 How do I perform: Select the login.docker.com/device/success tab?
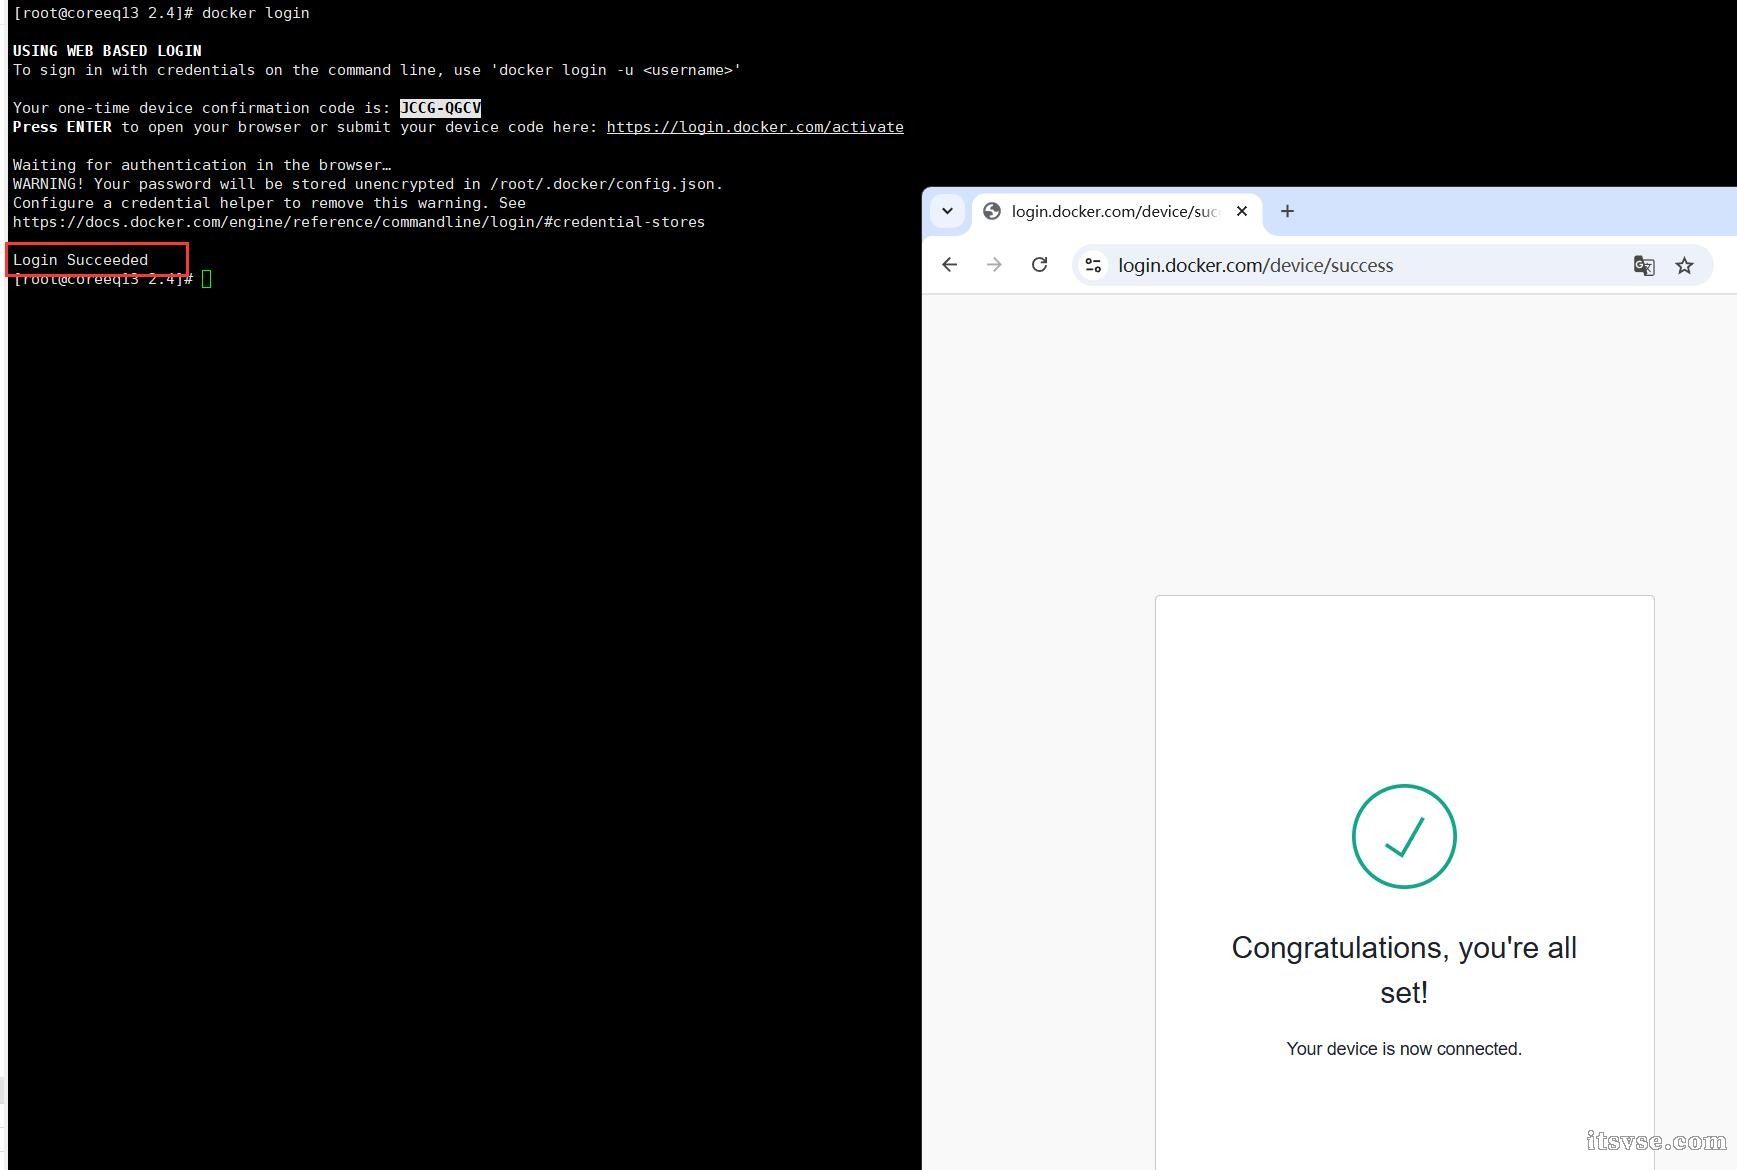coord(1116,212)
